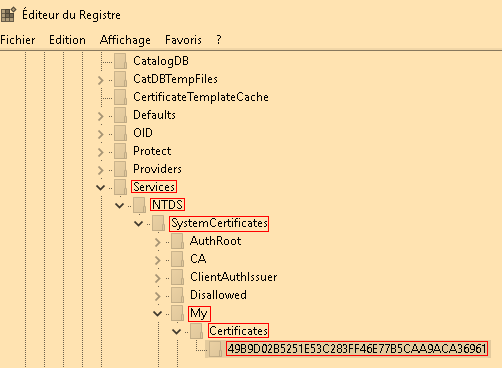Viewport: 502px width, 368px height.
Task: Expand the Providers key
Action: [x=101, y=170]
